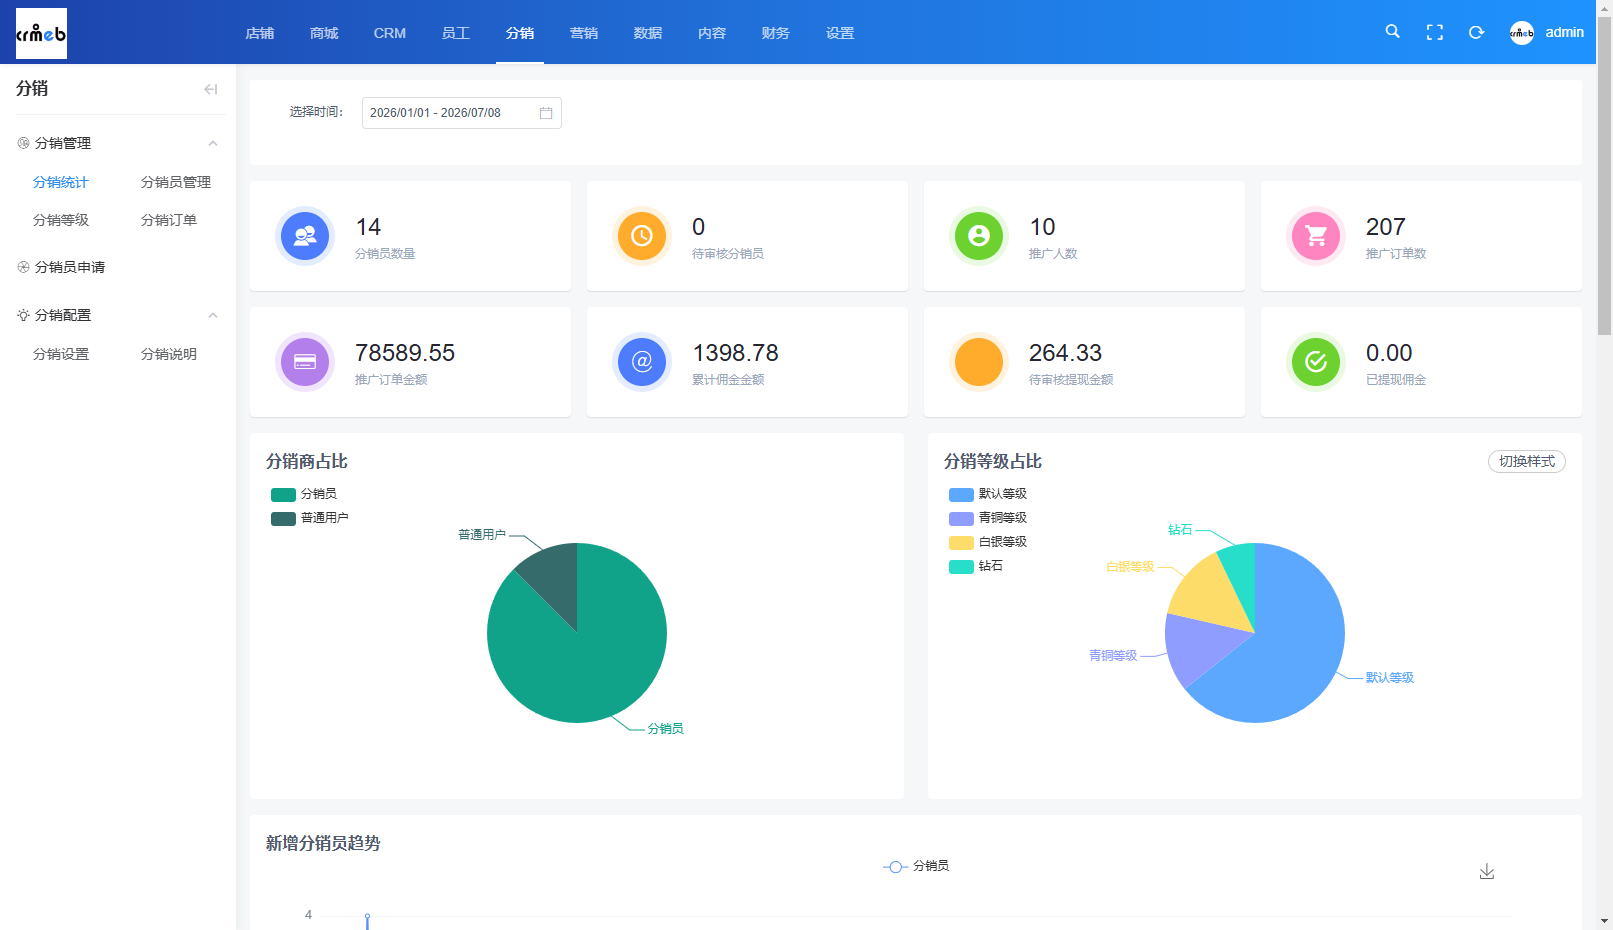Screen dimensions: 1613x930
Task: Toggle 青铜等级 legend in level chart
Action: pyautogui.click(x=988, y=518)
